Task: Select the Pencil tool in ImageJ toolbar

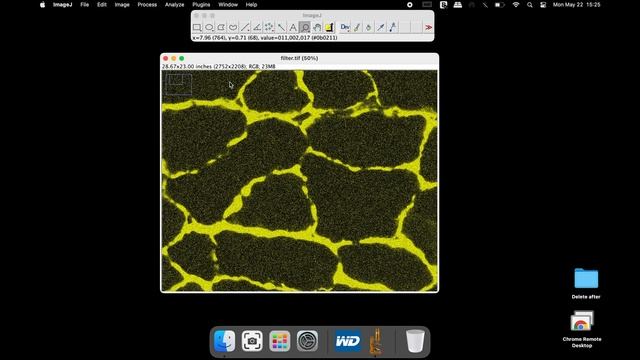Action: (393, 27)
